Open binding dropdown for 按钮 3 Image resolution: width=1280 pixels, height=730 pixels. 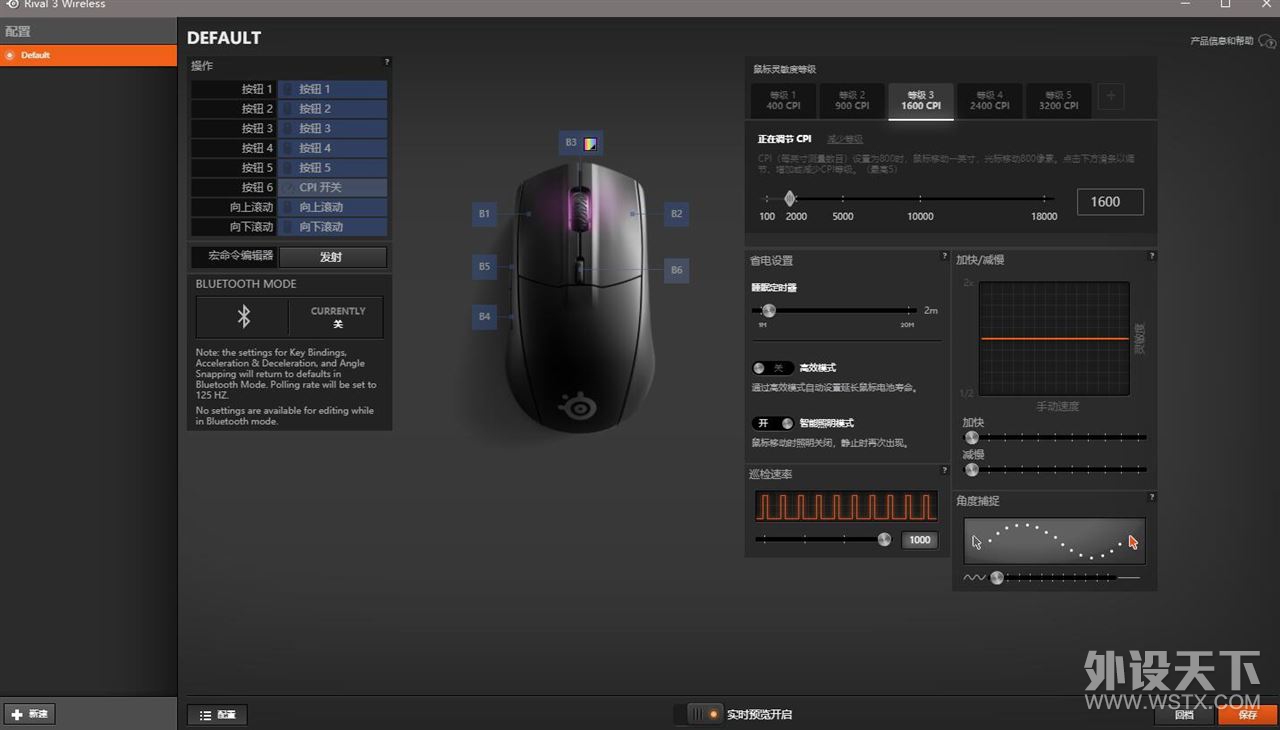point(332,128)
